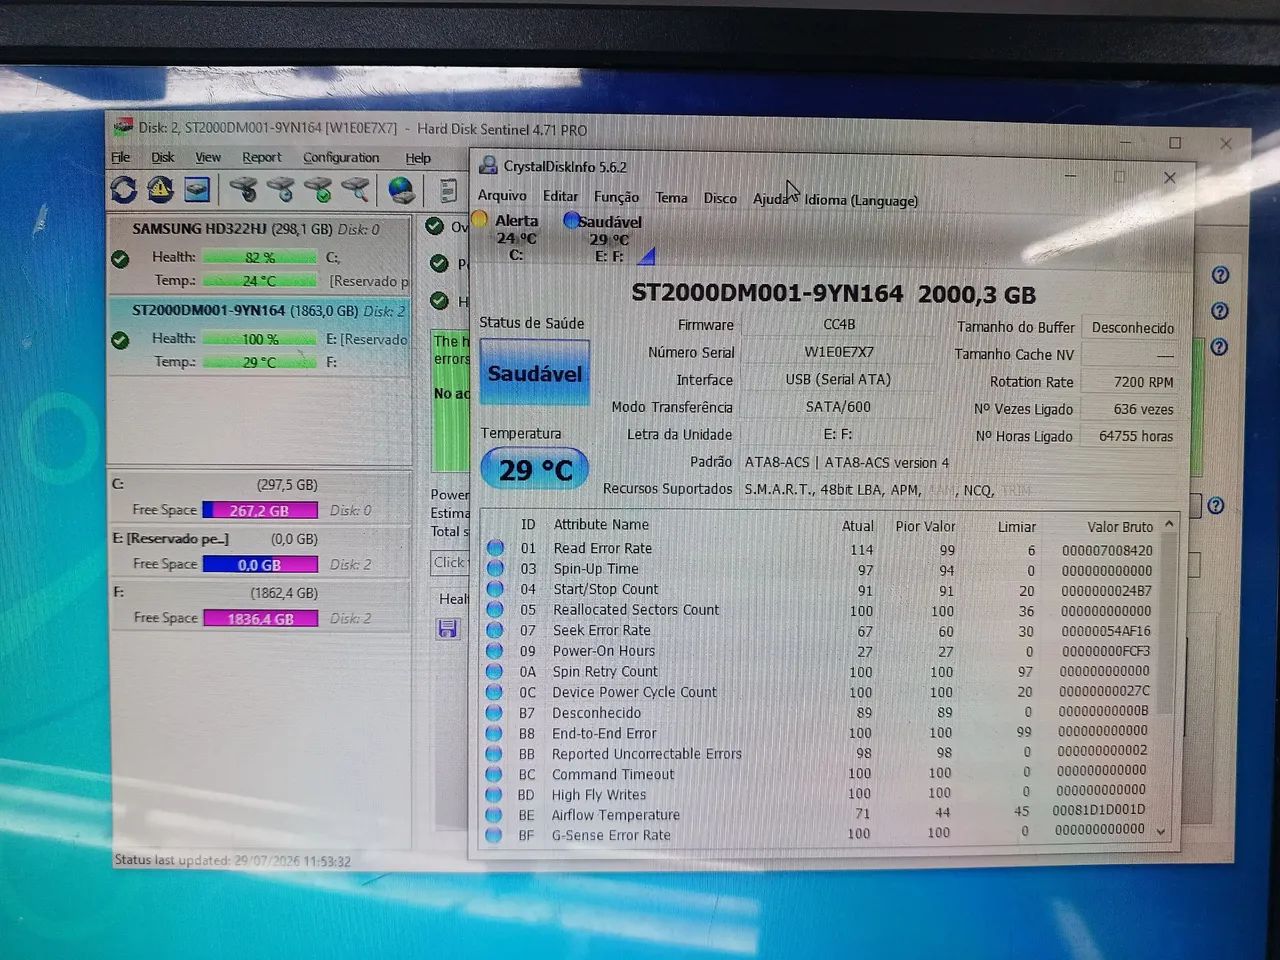Screen dimensions: 1280x960
Task: Click the disk panel icon in Hard Disk Sentinel toolbar
Action: click(x=197, y=189)
